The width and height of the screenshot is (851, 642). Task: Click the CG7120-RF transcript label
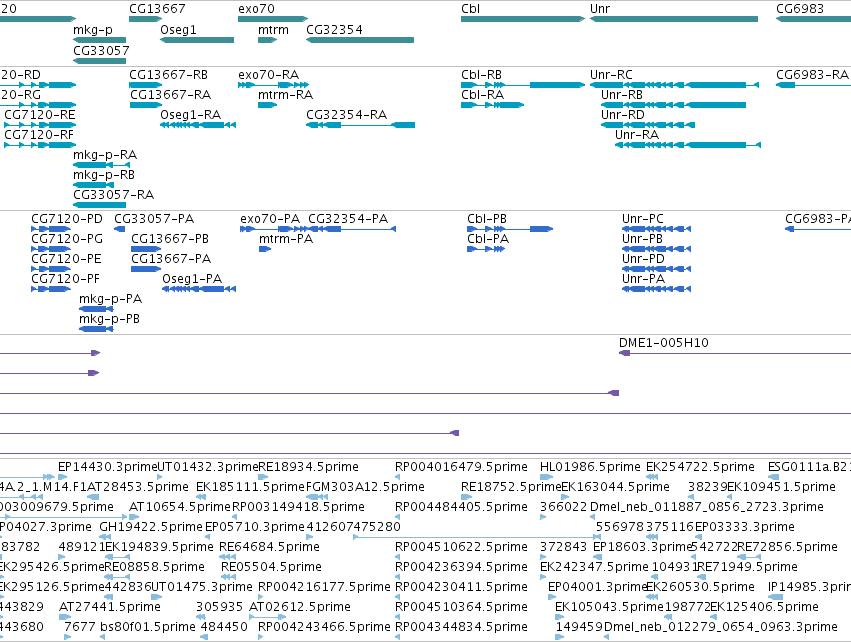tap(39, 135)
